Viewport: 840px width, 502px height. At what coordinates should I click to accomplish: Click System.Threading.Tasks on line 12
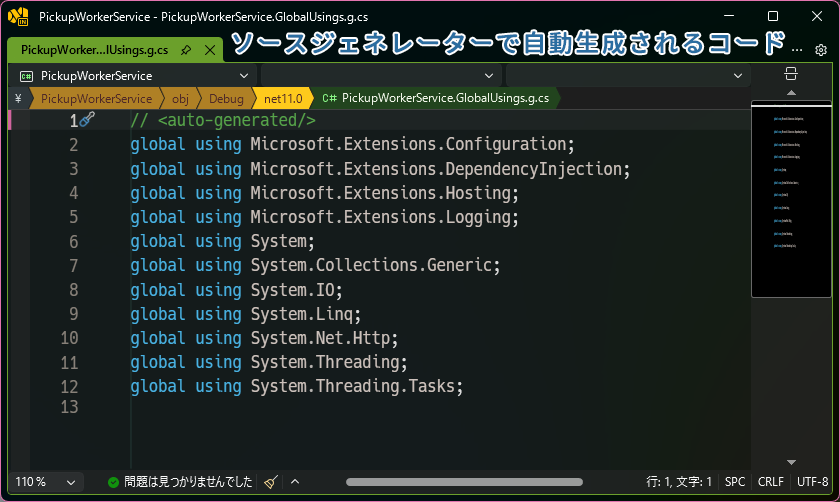coord(353,386)
